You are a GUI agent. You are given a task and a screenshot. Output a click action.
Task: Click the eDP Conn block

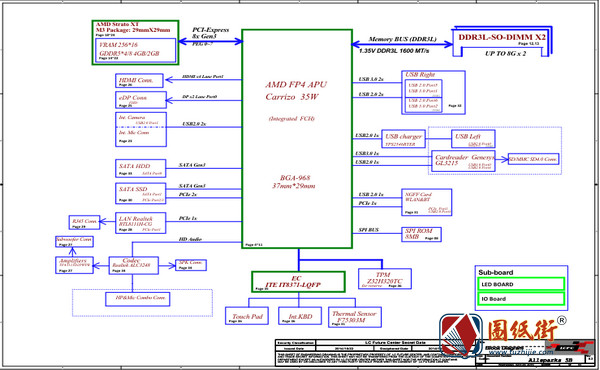[141, 100]
